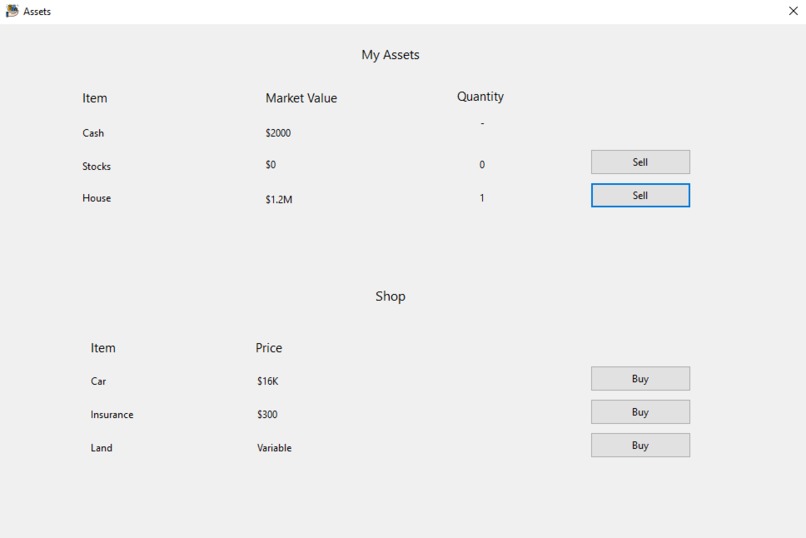Click the 'Assets' window title text
806x538 pixels.
pyautogui.click(x=37, y=11)
